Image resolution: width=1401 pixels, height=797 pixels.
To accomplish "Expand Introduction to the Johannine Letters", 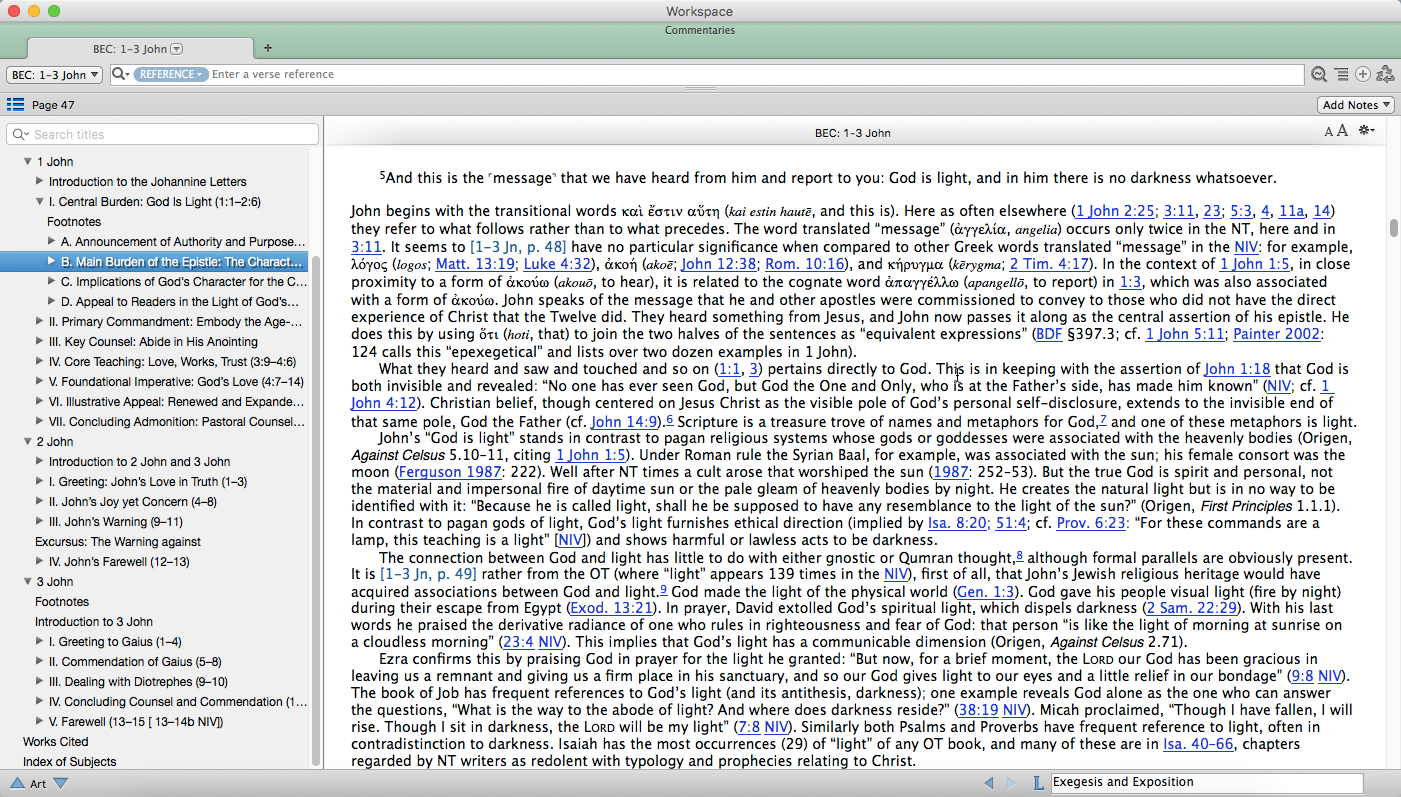I will tap(40, 181).
